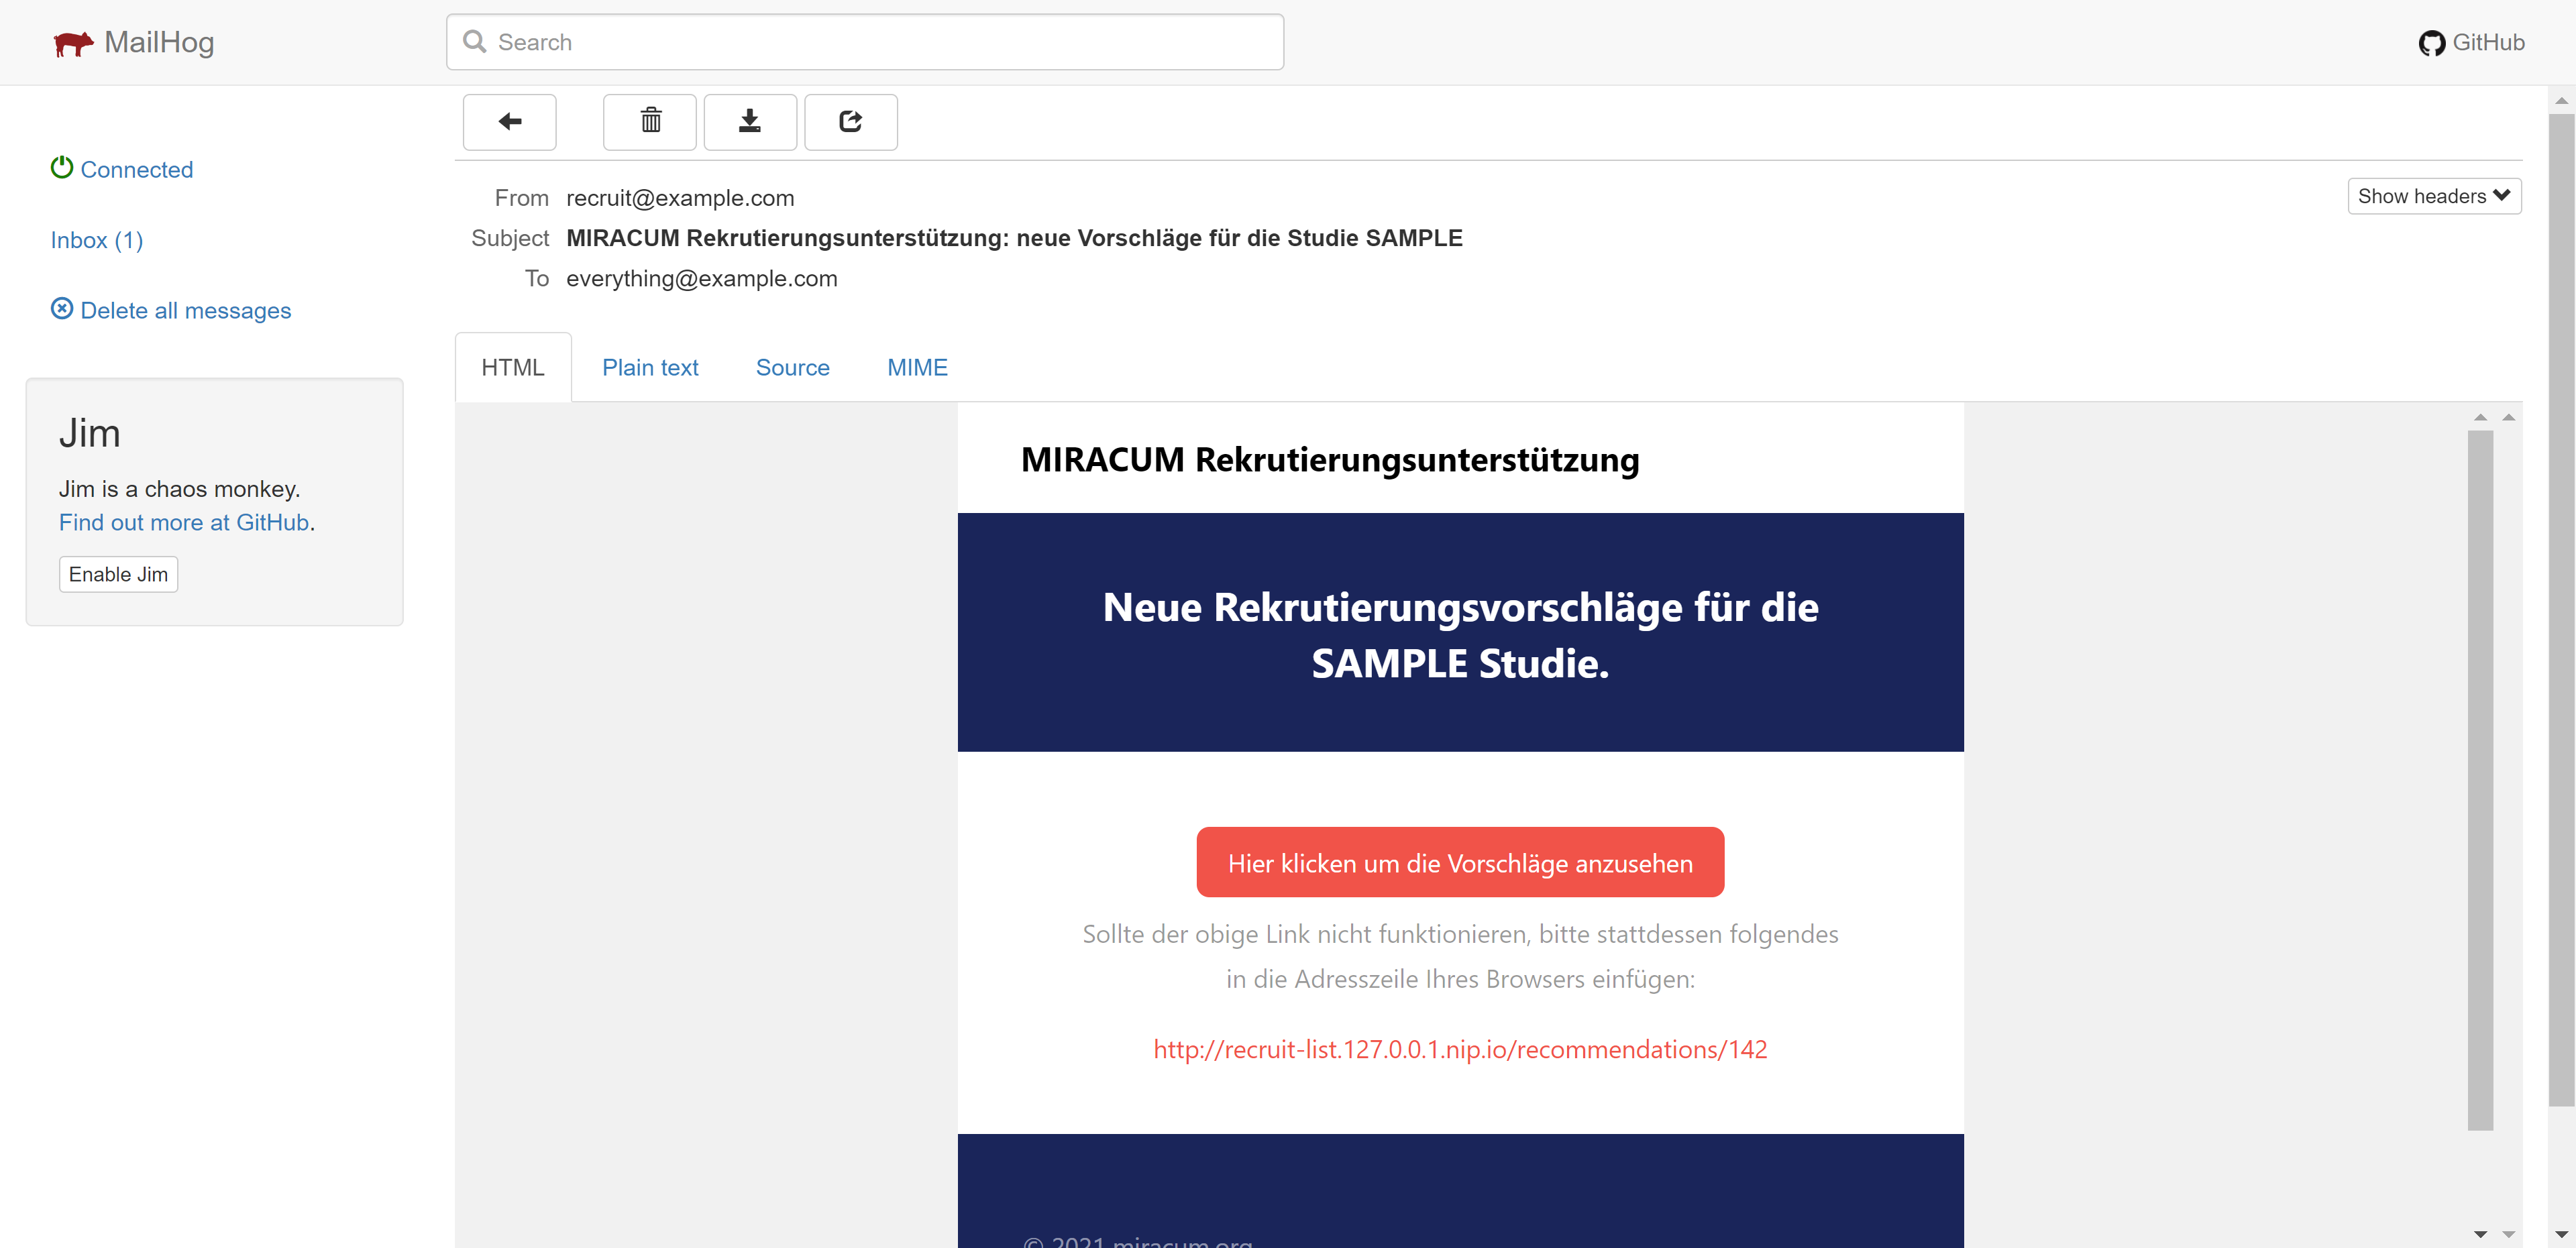Open the GitHub link in header

coord(2471,43)
